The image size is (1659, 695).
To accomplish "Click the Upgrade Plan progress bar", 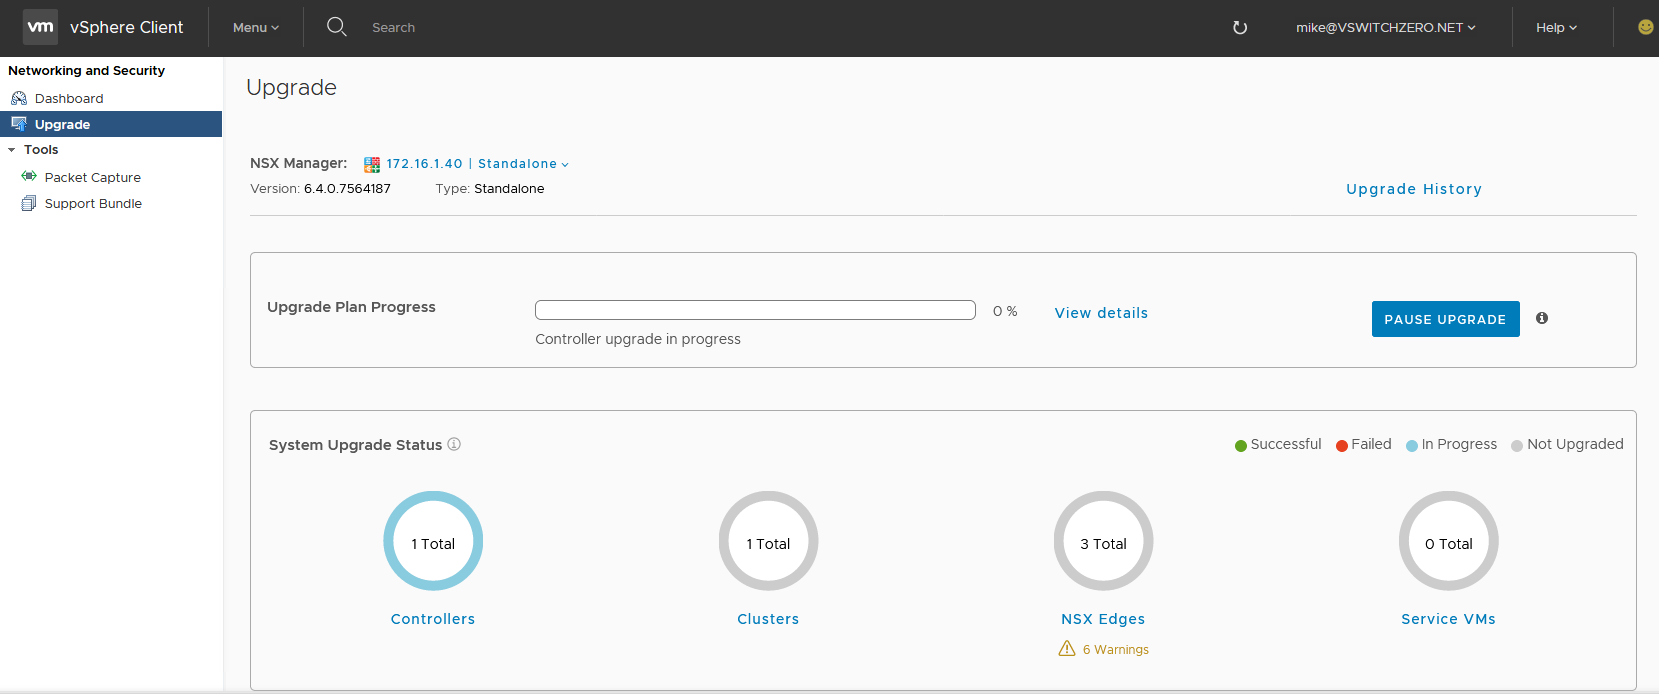I will (x=755, y=310).
